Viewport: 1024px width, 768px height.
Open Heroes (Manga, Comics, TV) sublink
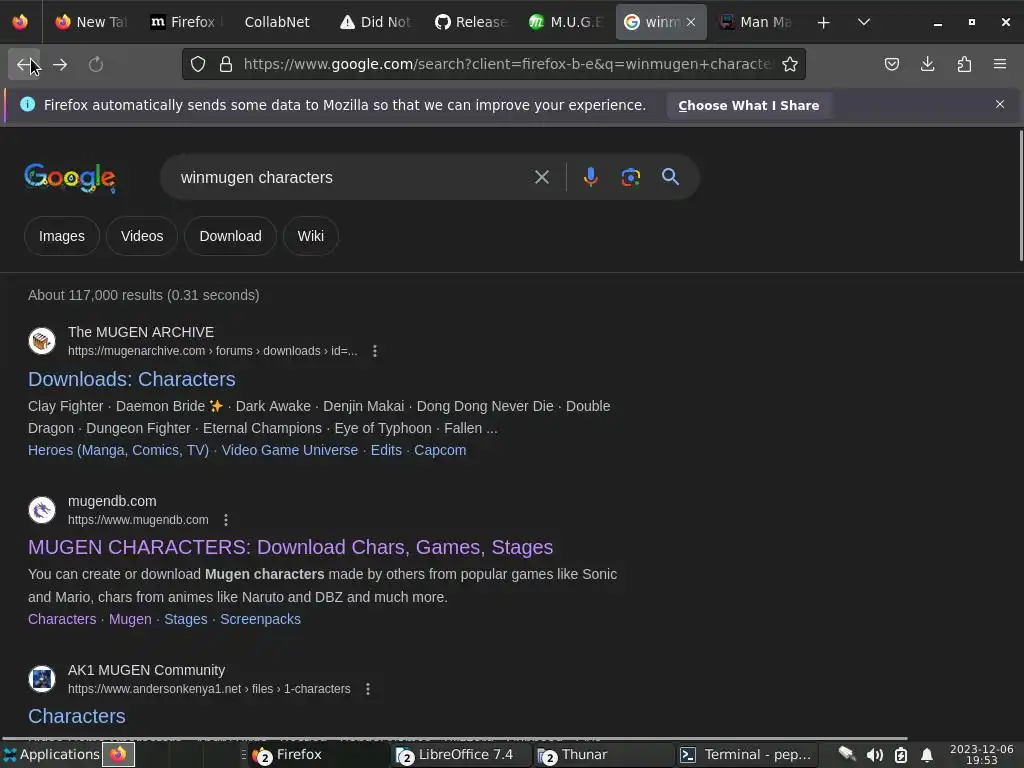[118, 450]
